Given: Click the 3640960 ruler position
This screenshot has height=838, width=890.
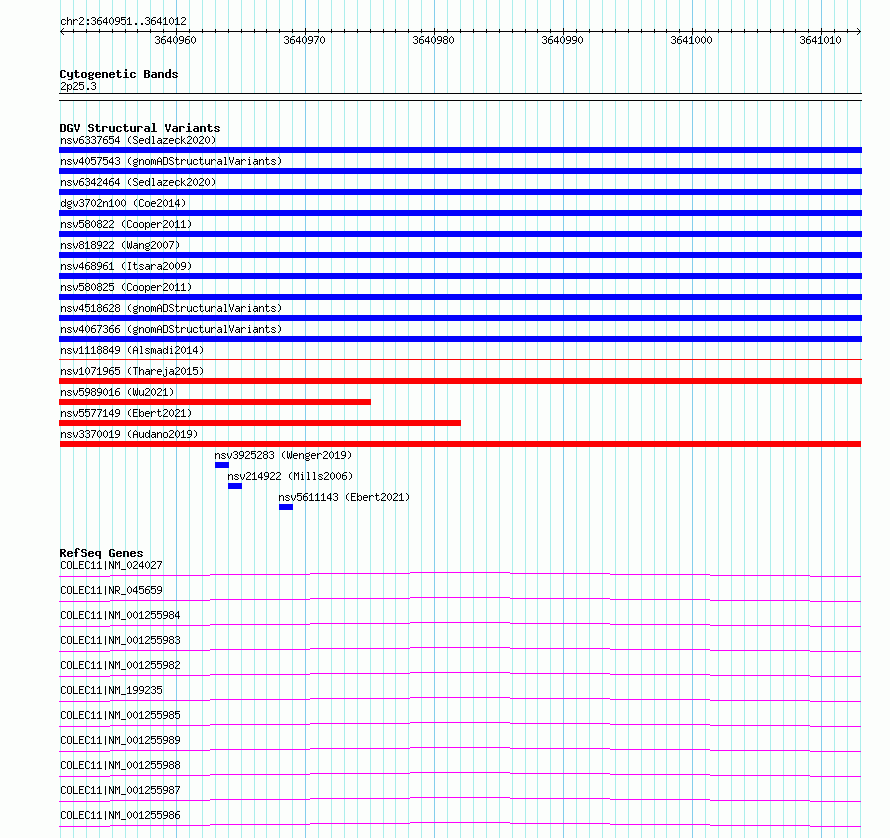Looking at the screenshot, I should pos(175,40).
